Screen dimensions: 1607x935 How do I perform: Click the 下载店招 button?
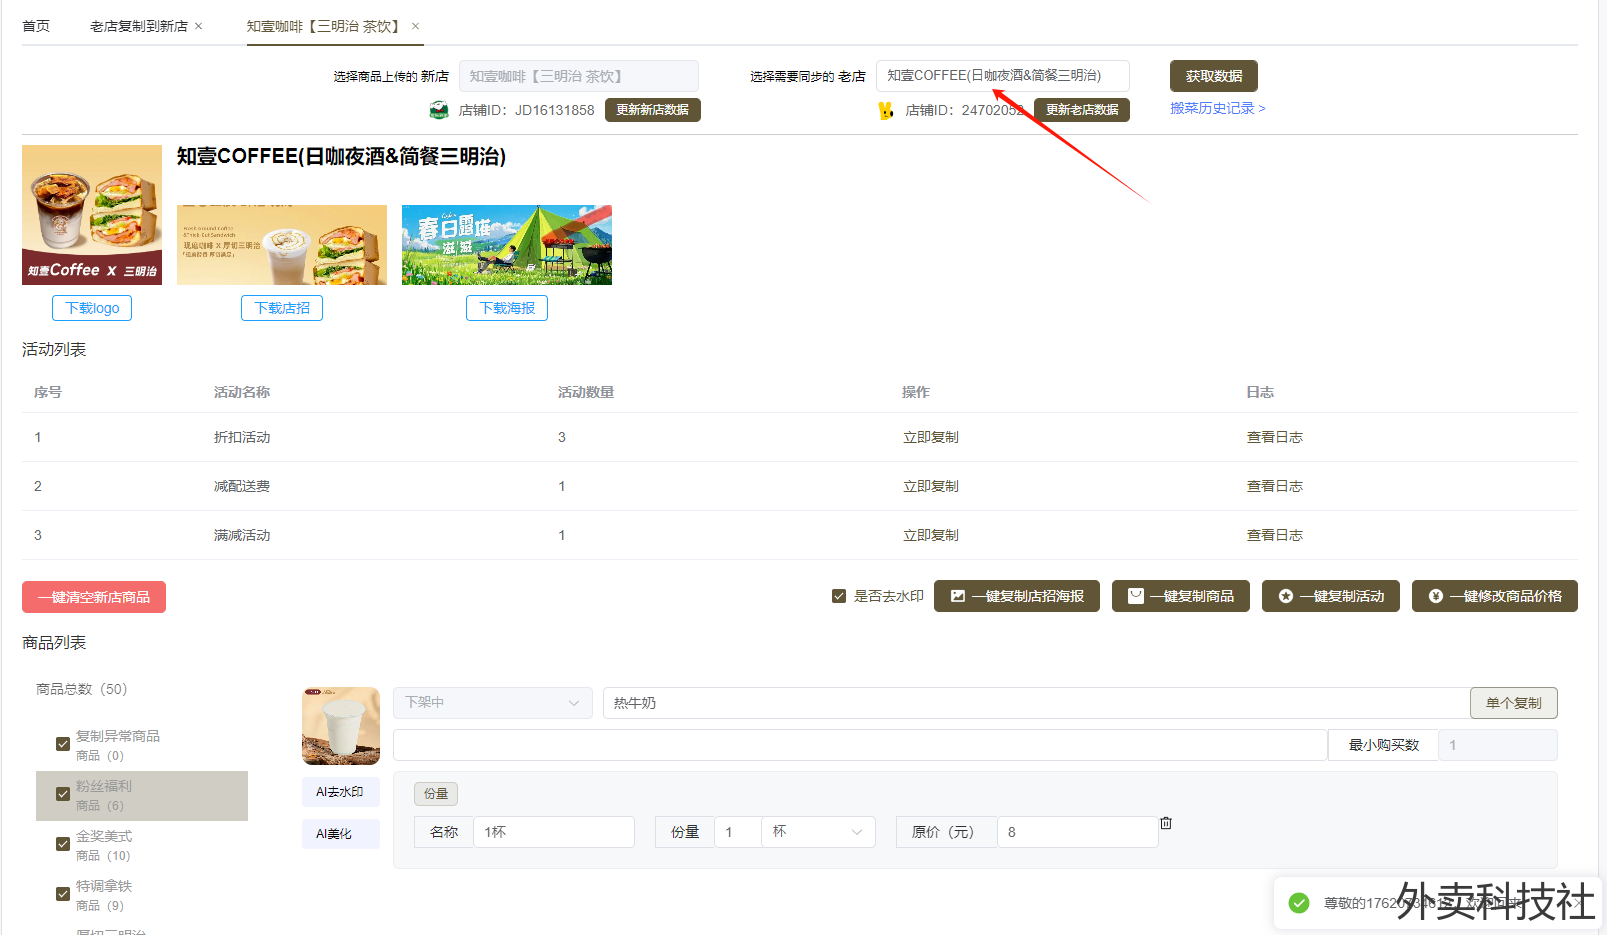coord(282,308)
